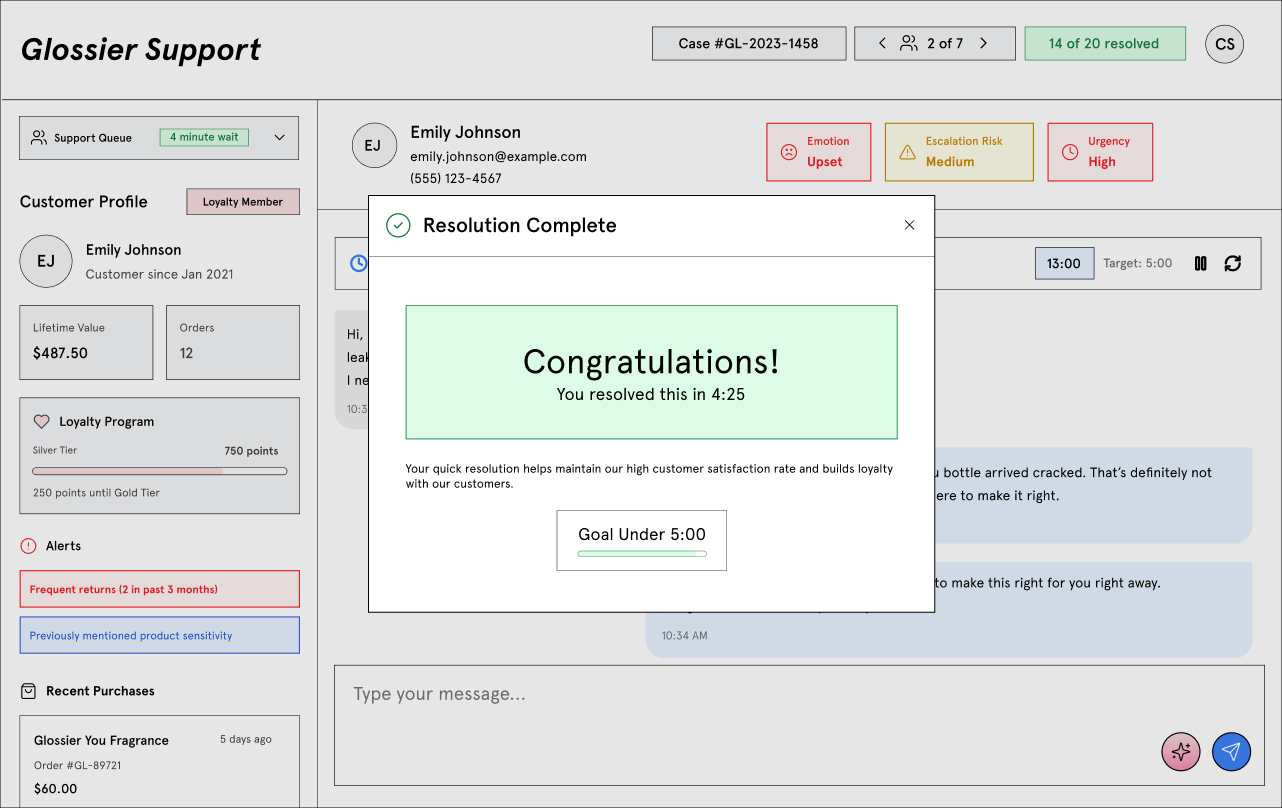Open the CS agent avatar
1282x808 pixels.
click(x=1225, y=44)
